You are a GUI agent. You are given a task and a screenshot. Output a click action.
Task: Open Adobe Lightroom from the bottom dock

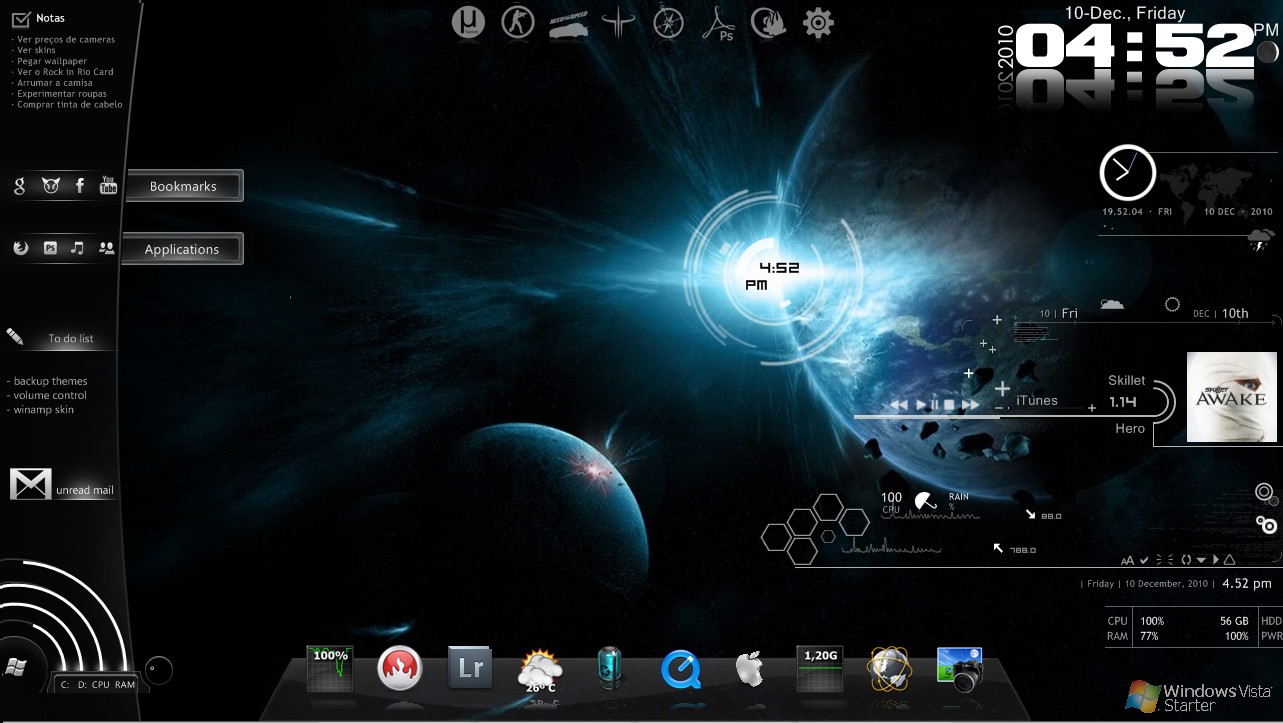coord(469,666)
